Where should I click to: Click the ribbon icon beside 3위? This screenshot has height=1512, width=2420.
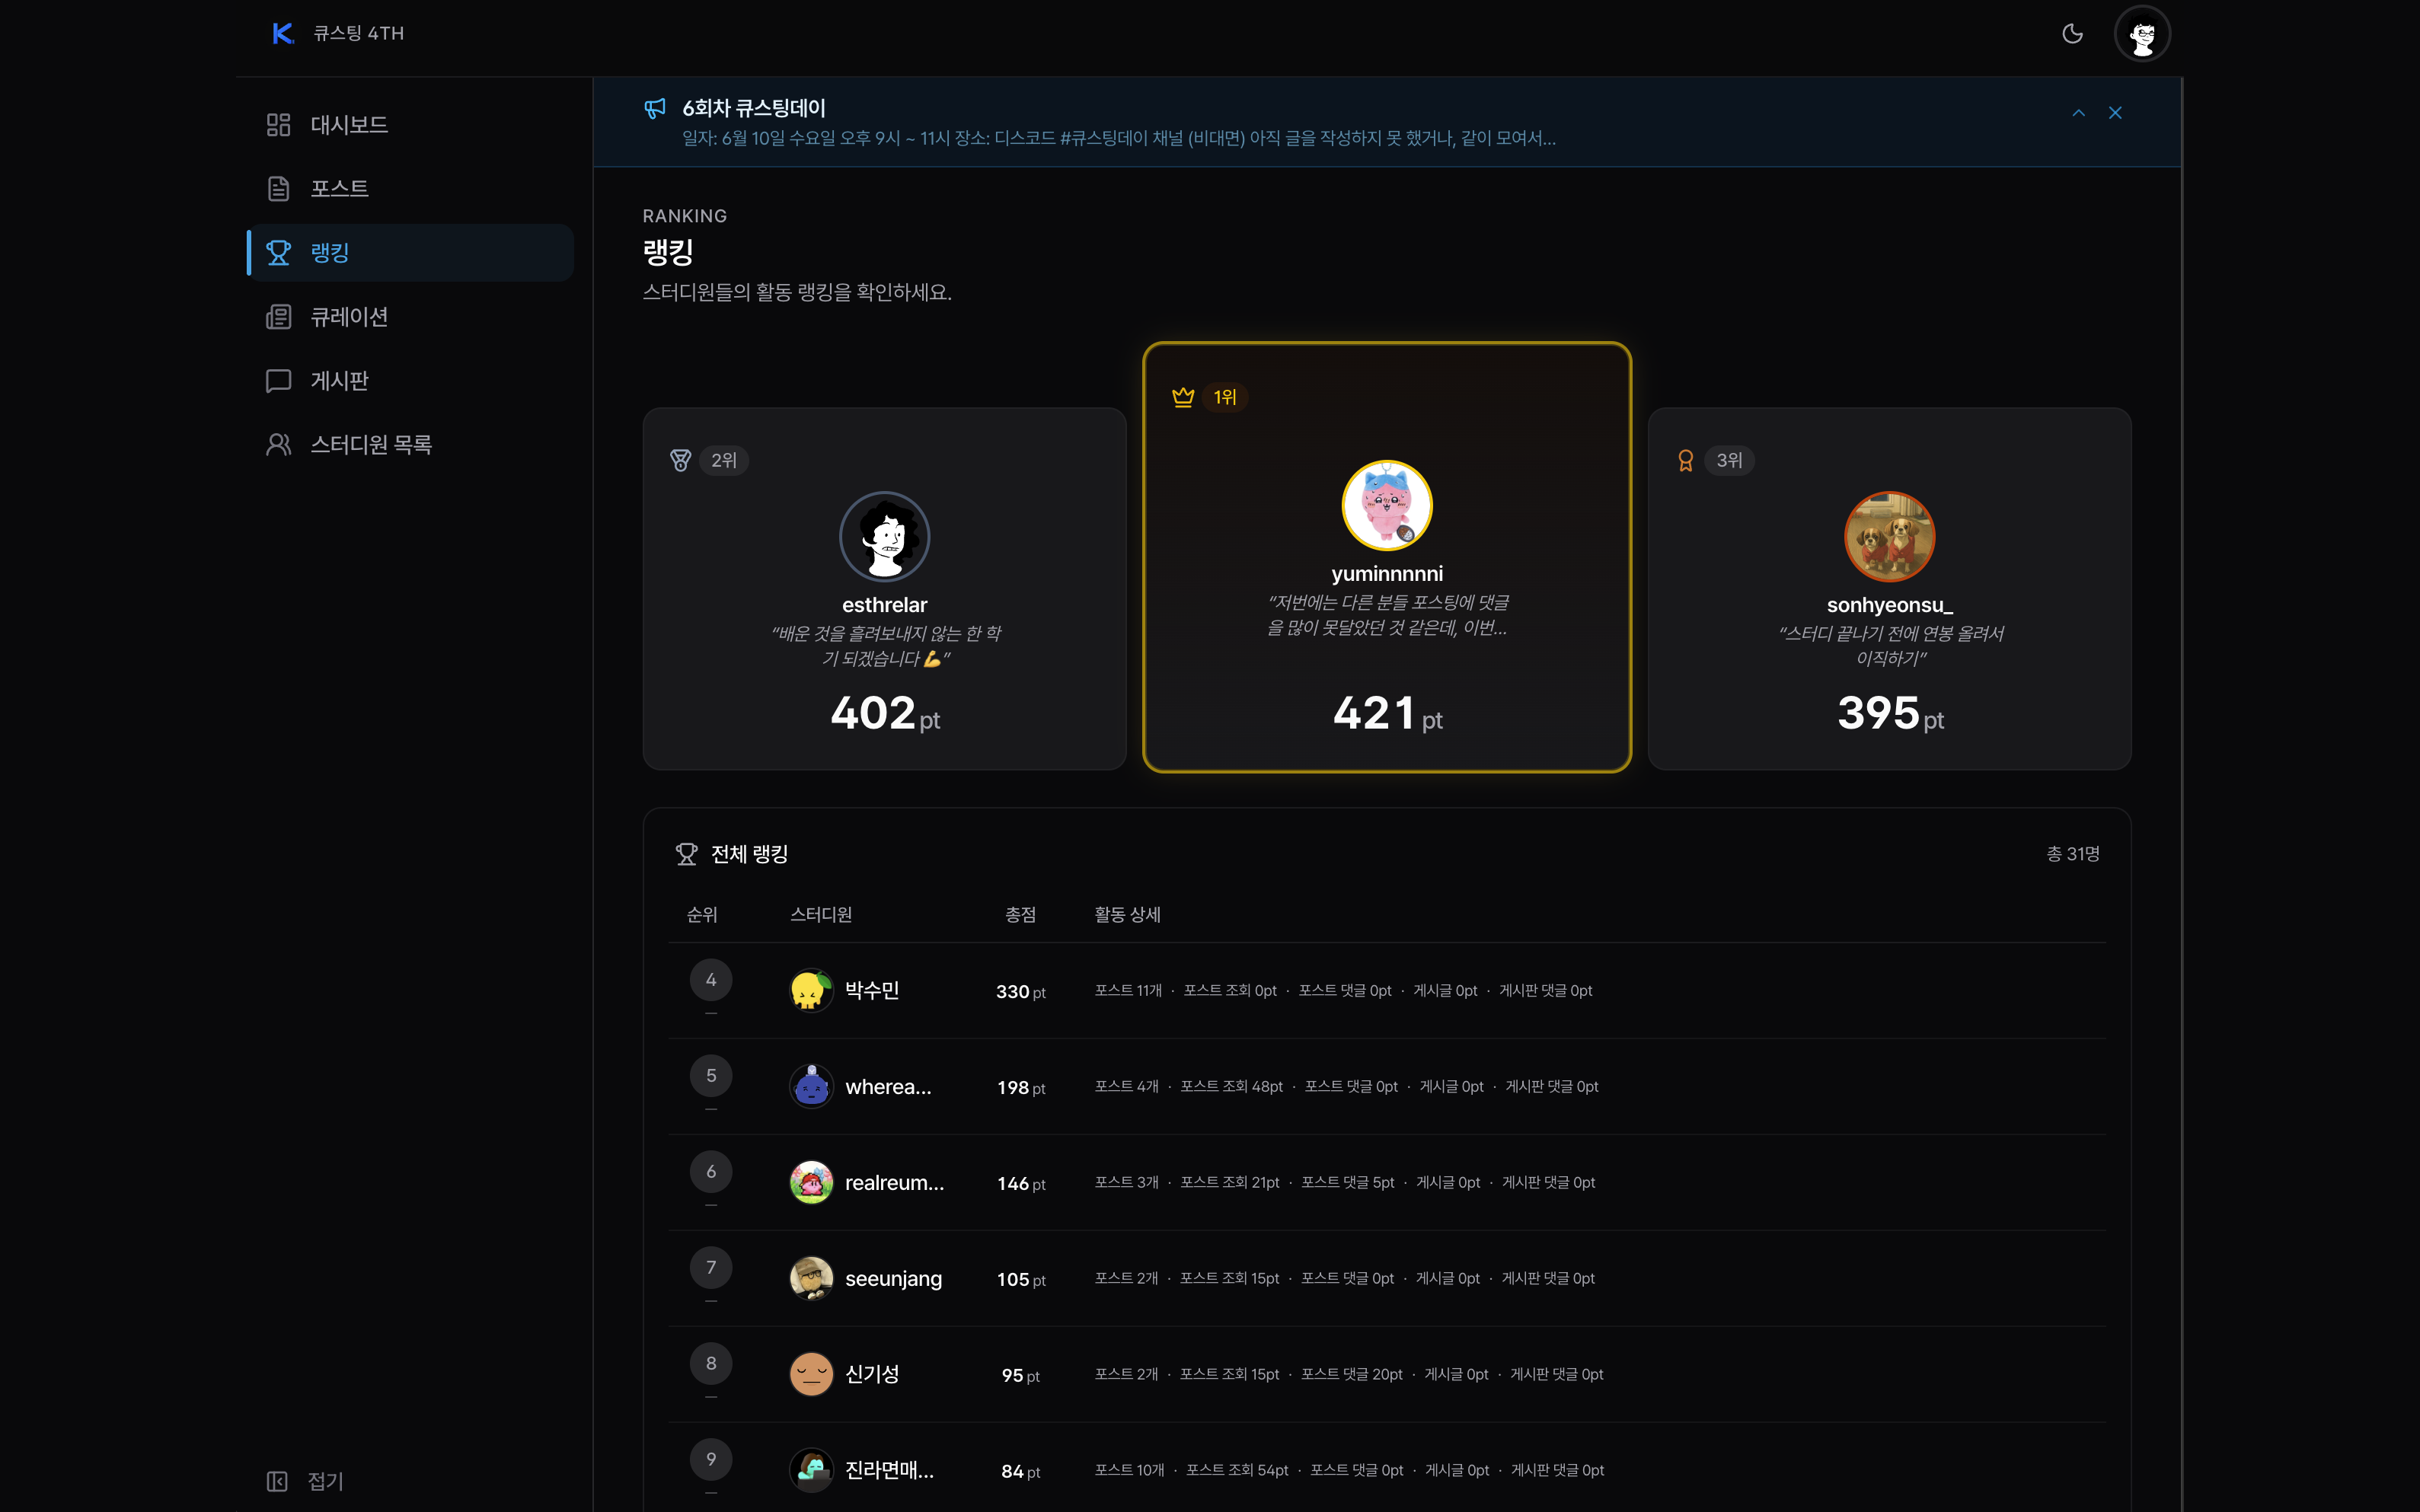pos(1685,460)
